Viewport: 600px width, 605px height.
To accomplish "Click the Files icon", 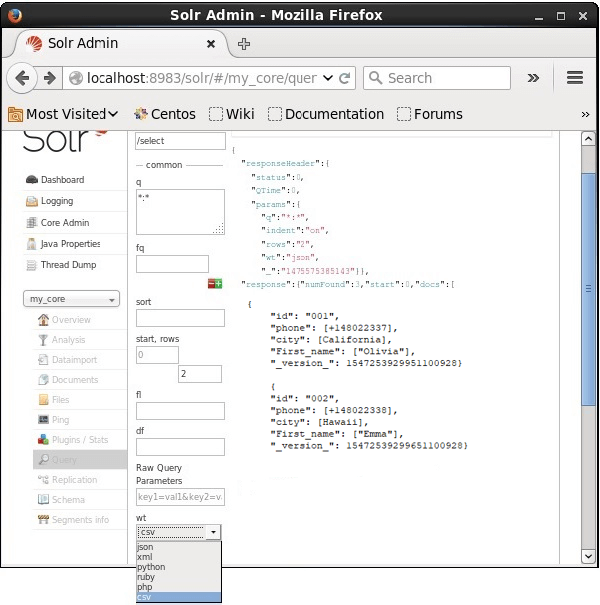I will pyautogui.click(x=43, y=400).
